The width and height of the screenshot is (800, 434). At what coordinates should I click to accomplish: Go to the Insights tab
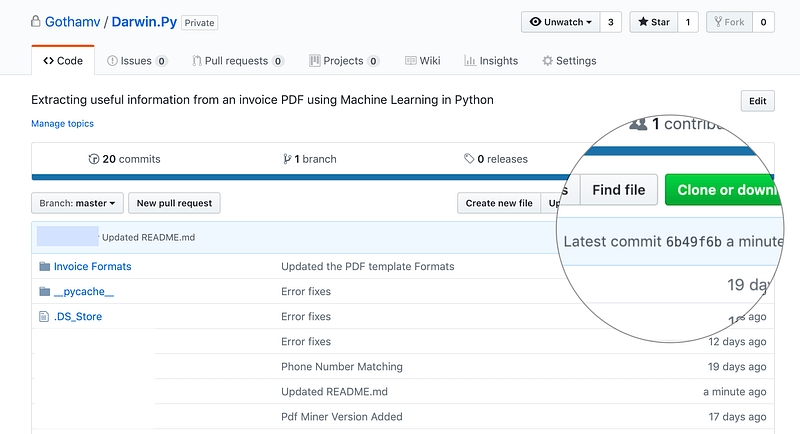[x=491, y=61]
